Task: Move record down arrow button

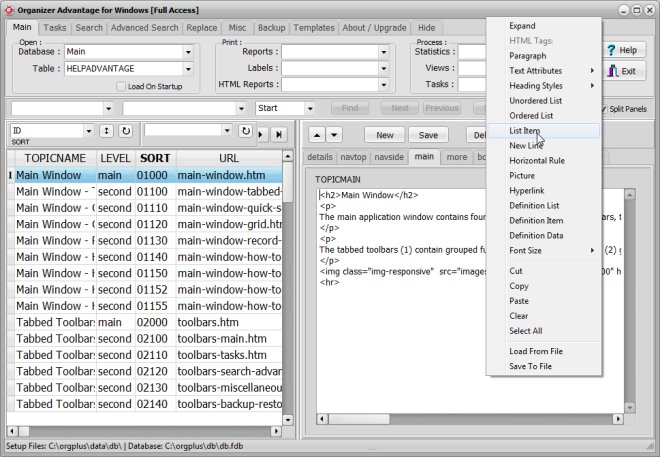Action: (334, 135)
